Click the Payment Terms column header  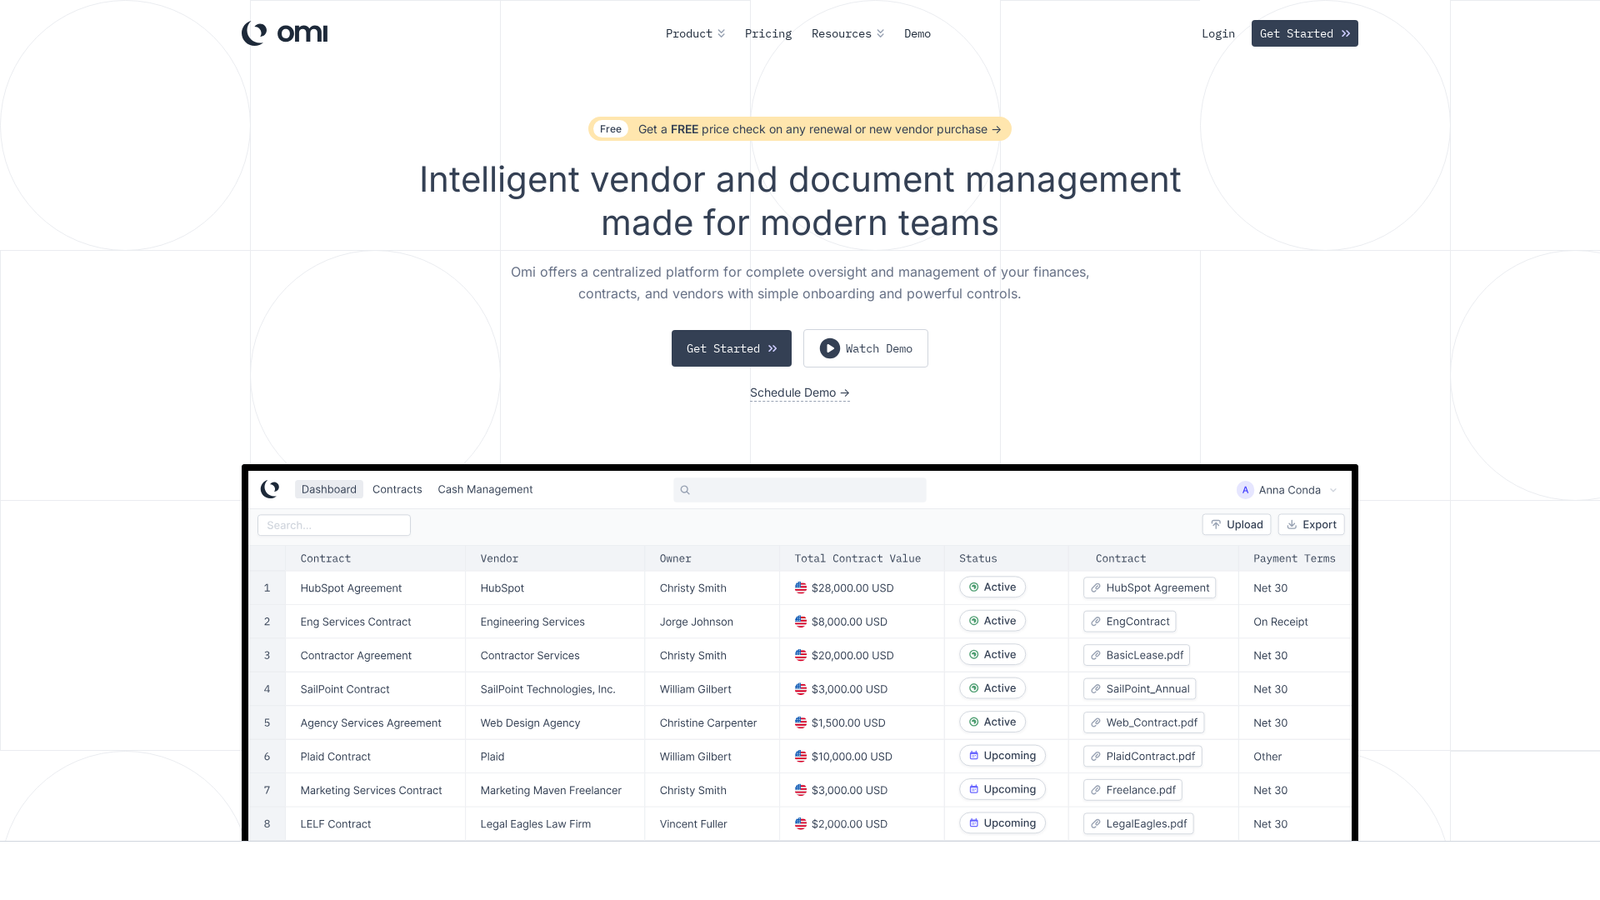point(1294,559)
